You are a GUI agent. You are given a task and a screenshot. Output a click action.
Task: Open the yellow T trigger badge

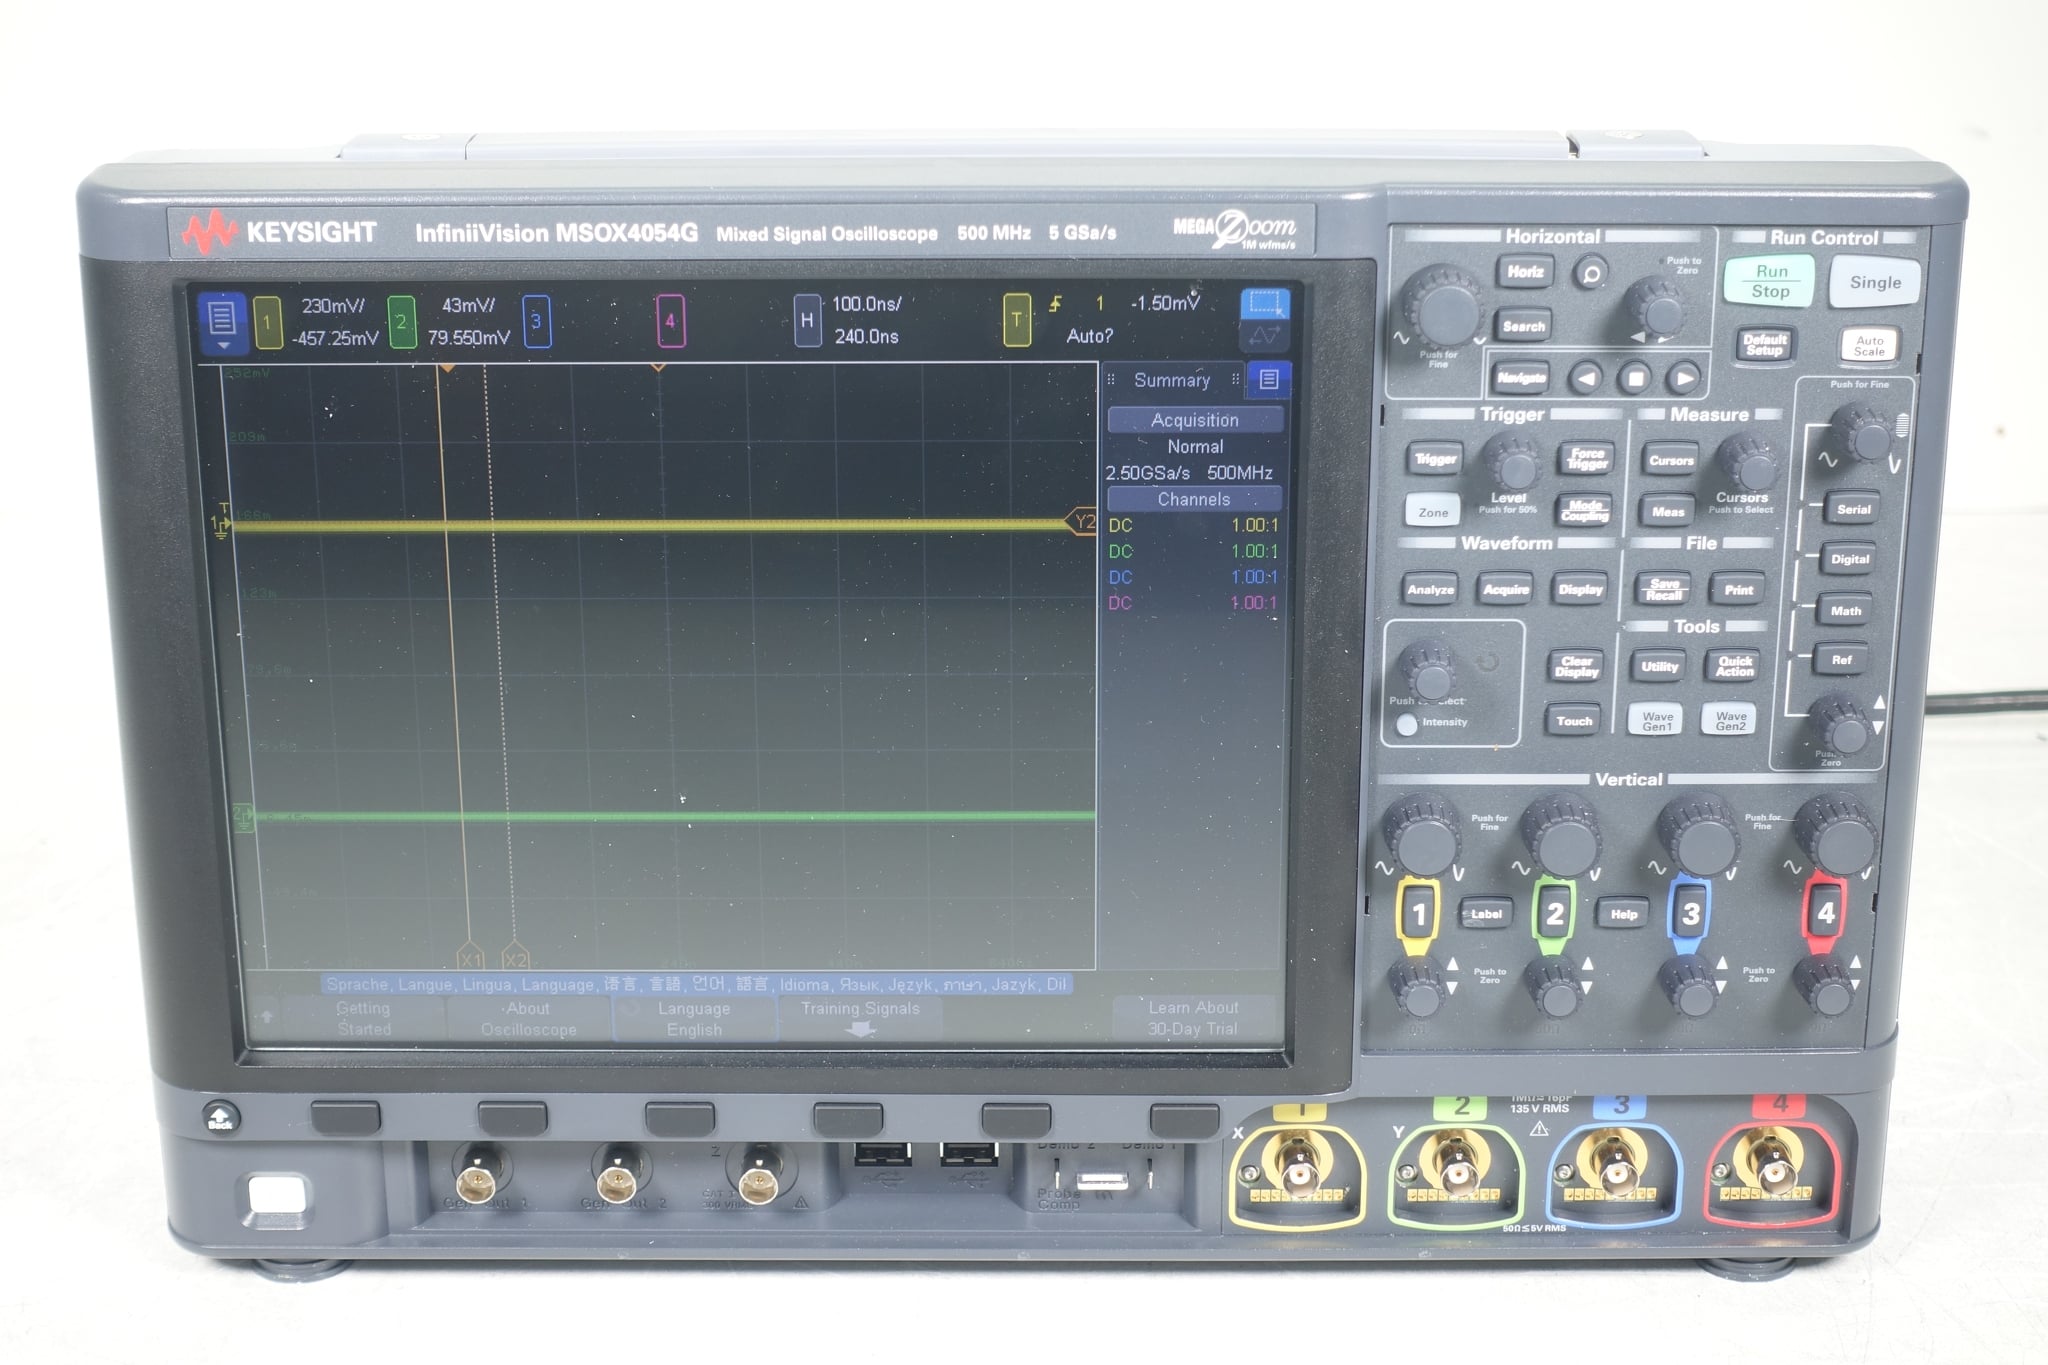click(1017, 320)
